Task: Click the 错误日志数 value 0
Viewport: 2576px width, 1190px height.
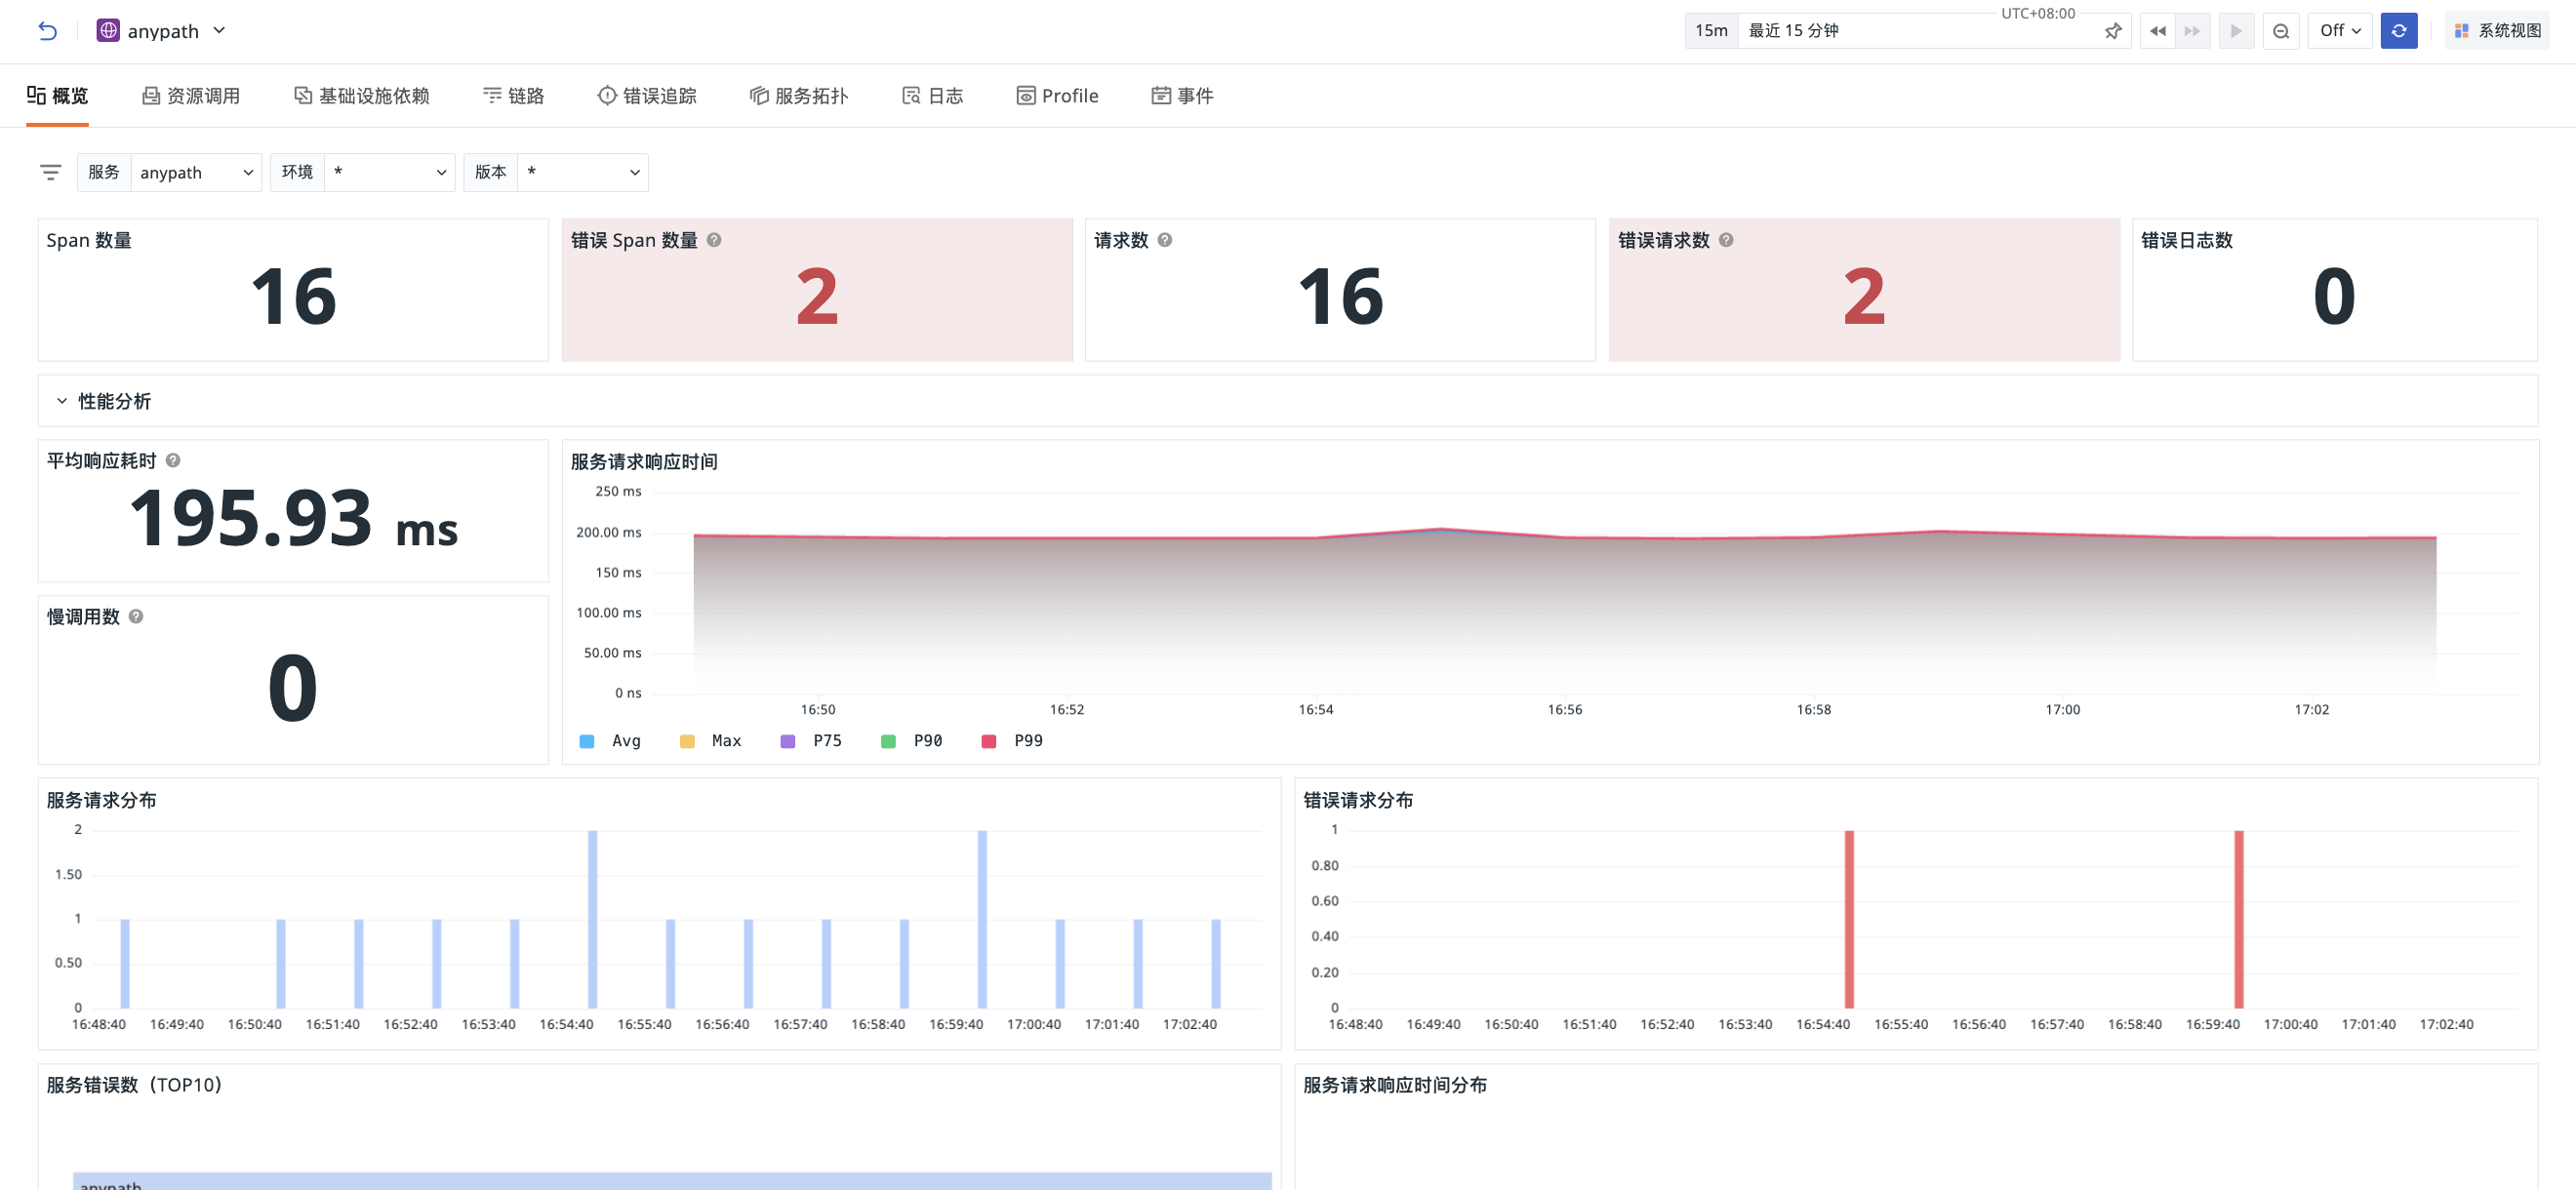Action: pyautogui.click(x=2334, y=297)
